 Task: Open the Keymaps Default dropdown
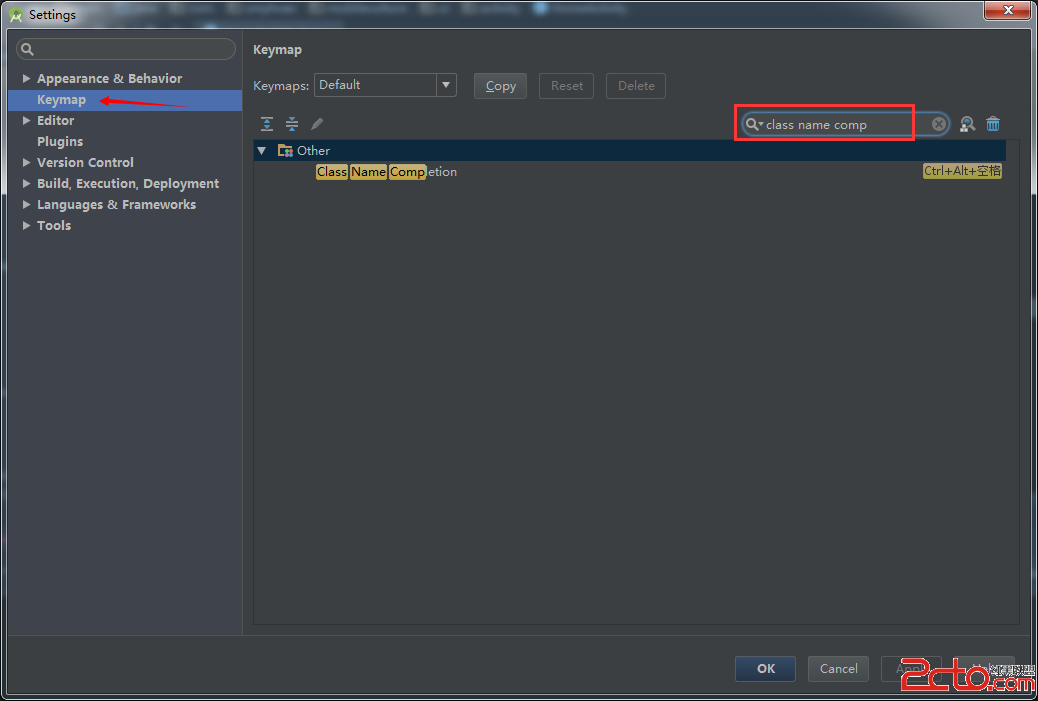pyautogui.click(x=446, y=86)
